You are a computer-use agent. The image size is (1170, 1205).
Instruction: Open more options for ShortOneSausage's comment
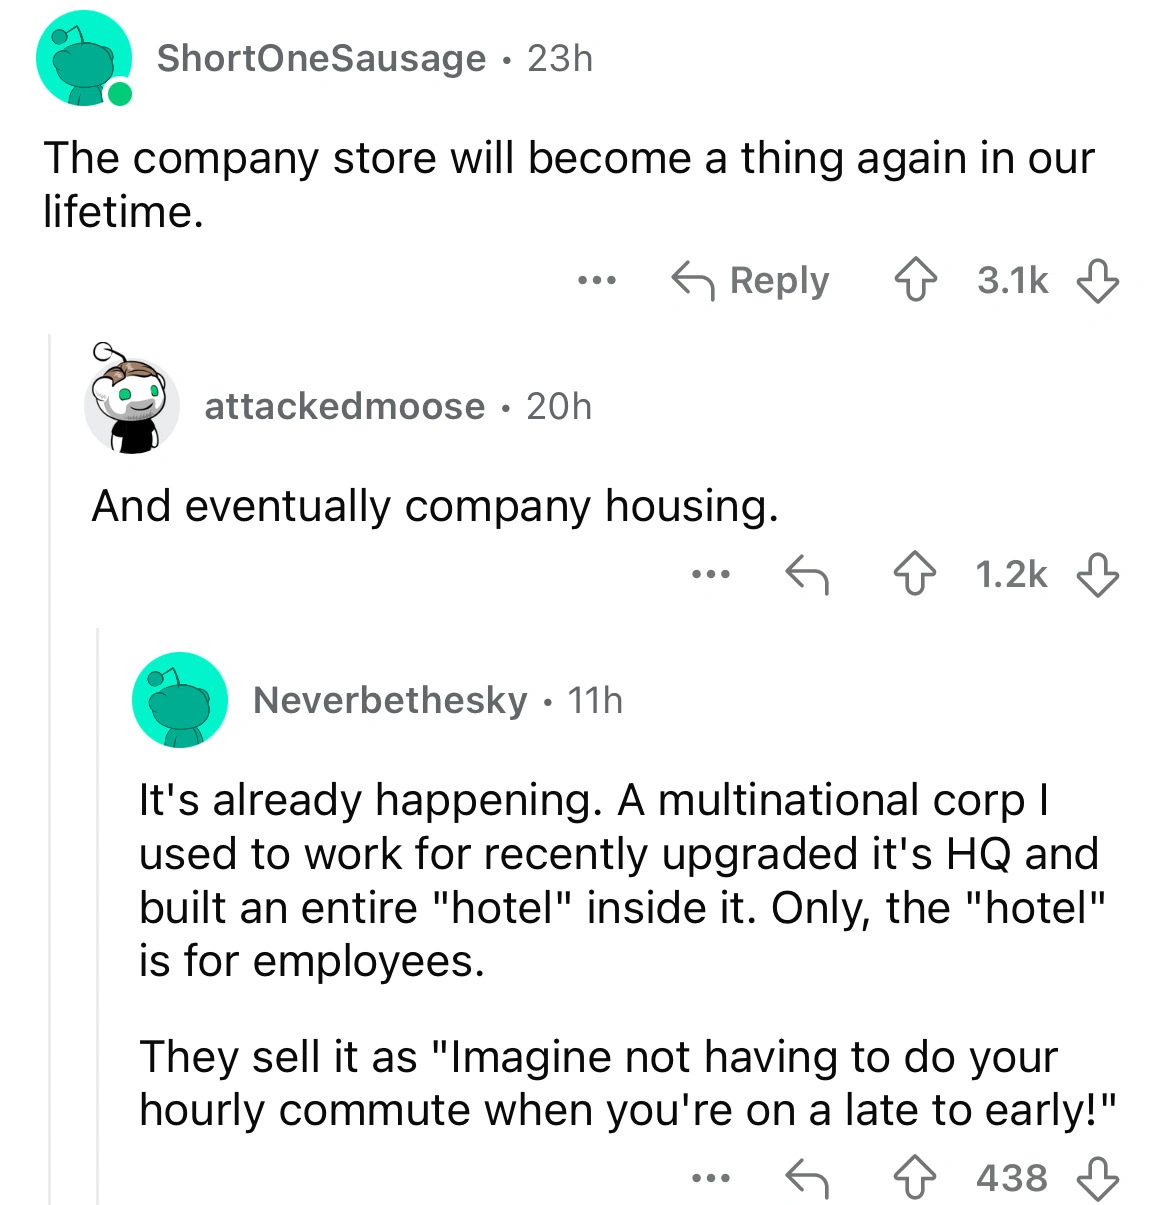tap(596, 281)
